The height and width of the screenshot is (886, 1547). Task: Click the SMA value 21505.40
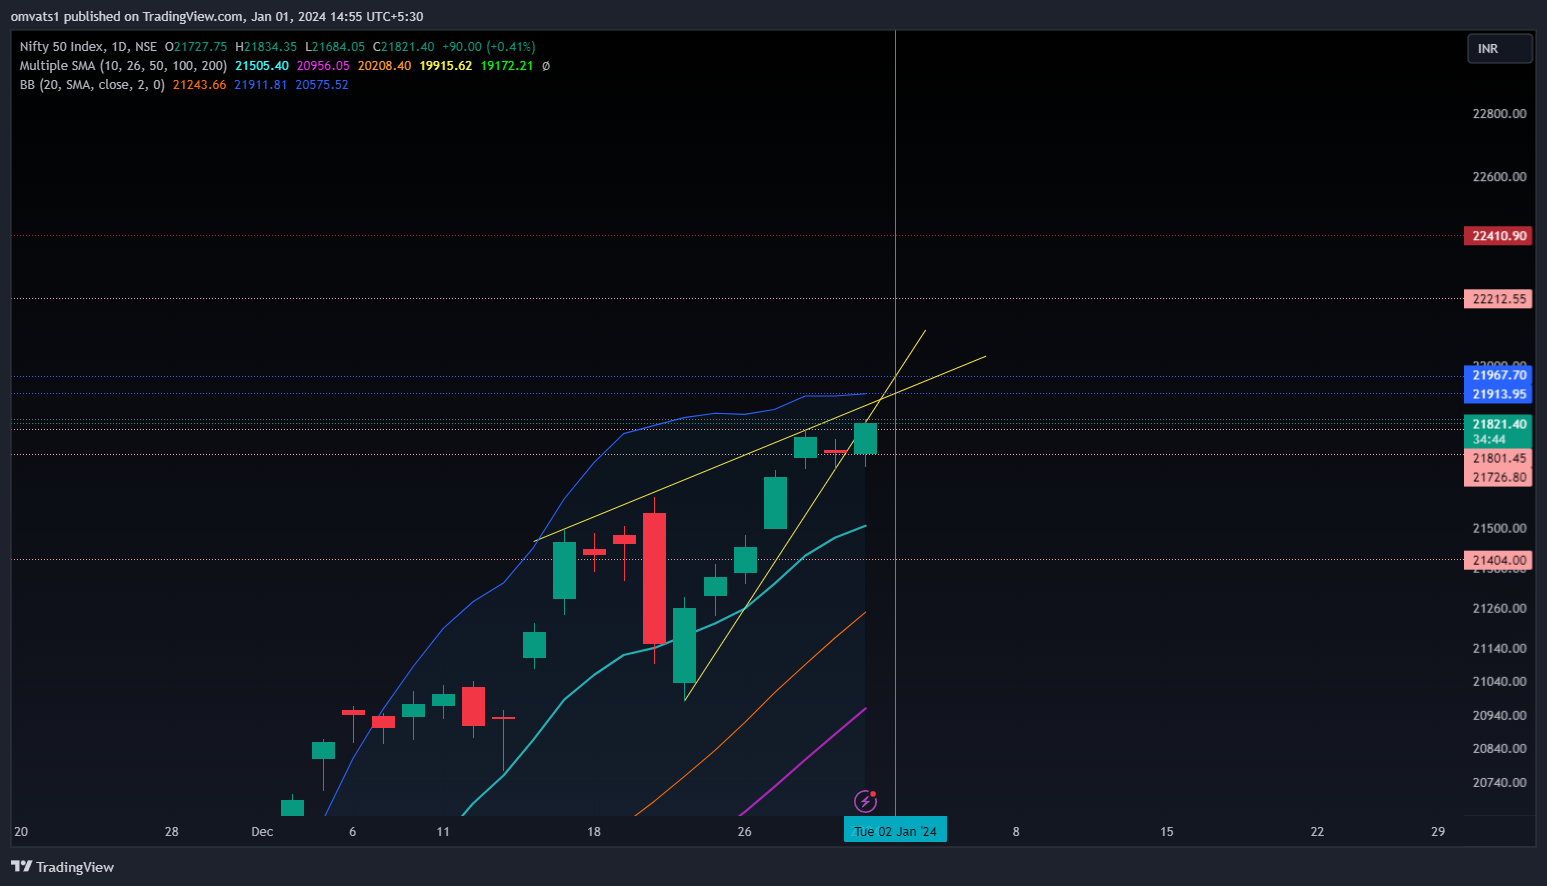coord(262,66)
